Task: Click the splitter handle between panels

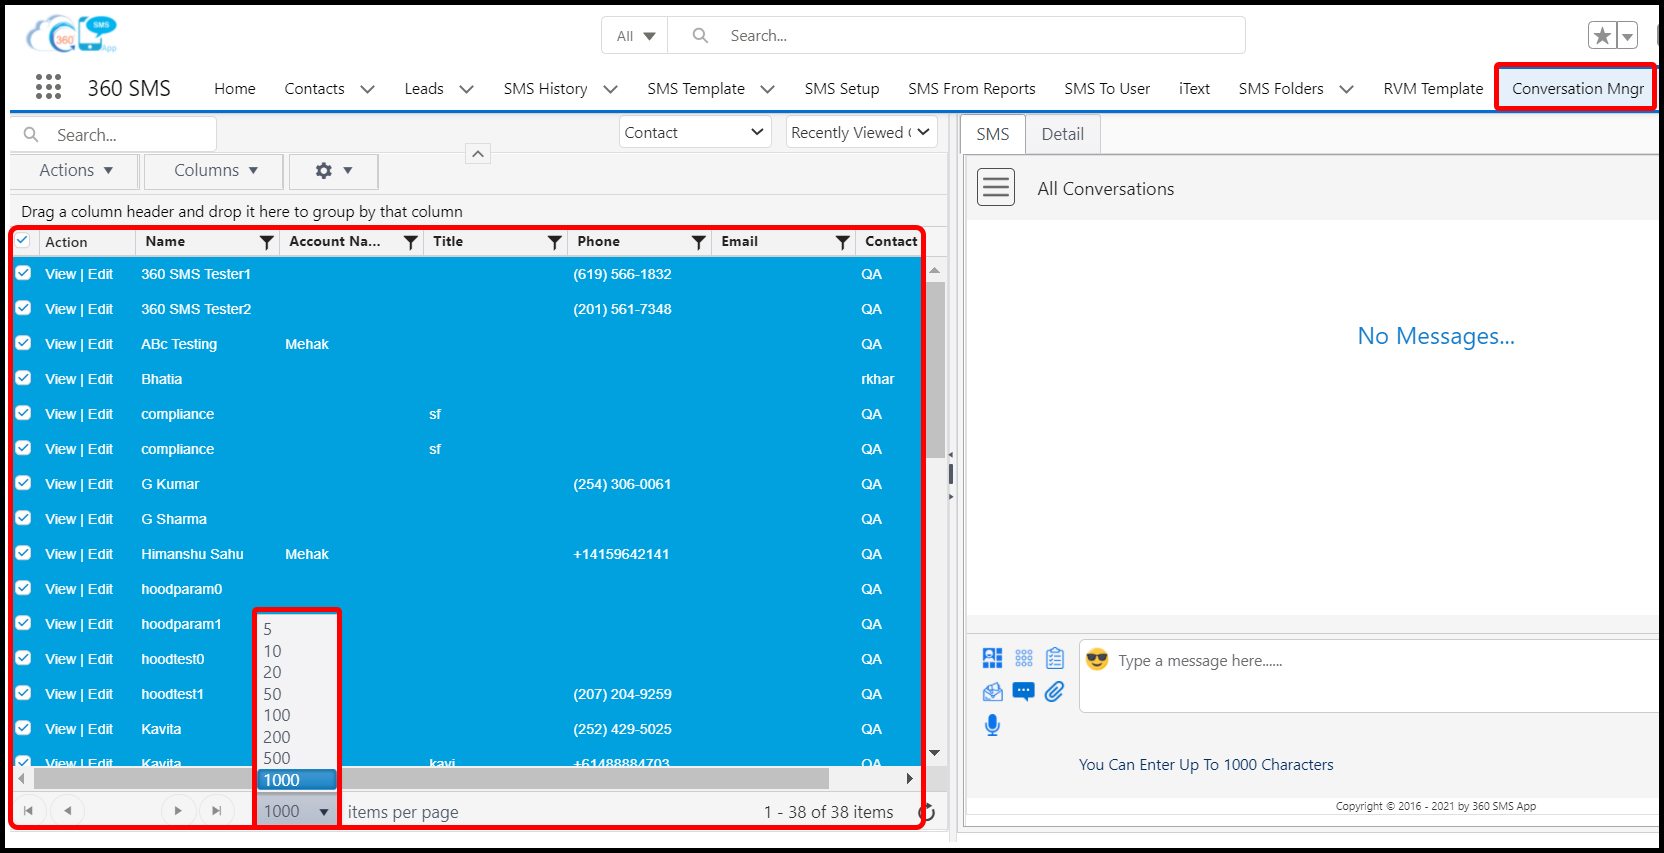Action: pos(950,474)
